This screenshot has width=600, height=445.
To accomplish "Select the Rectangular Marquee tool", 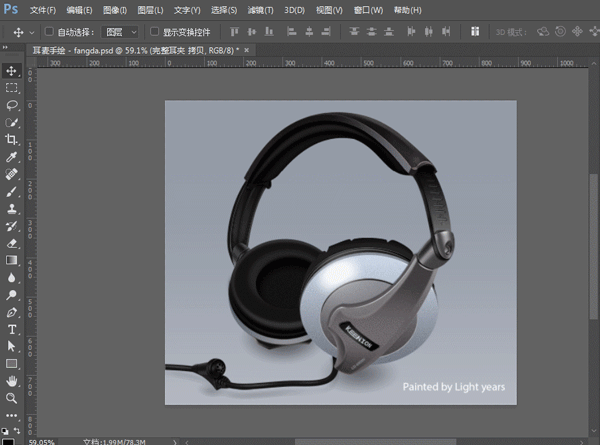I will [11, 88].
